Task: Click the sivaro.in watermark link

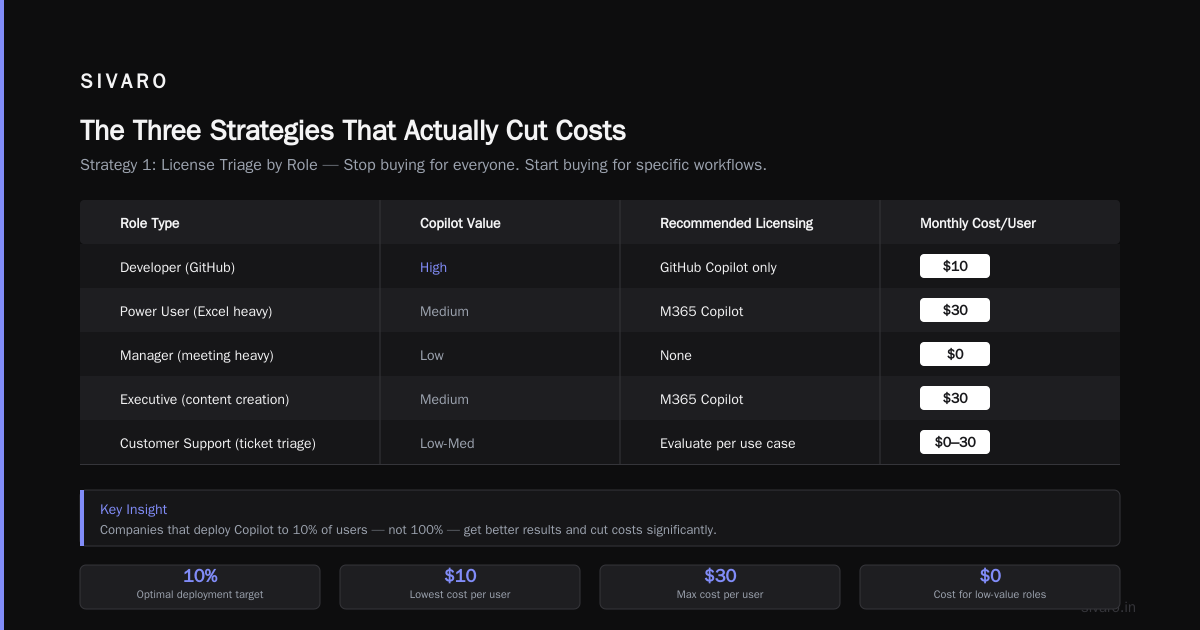Action: (x=1108, y=607)
